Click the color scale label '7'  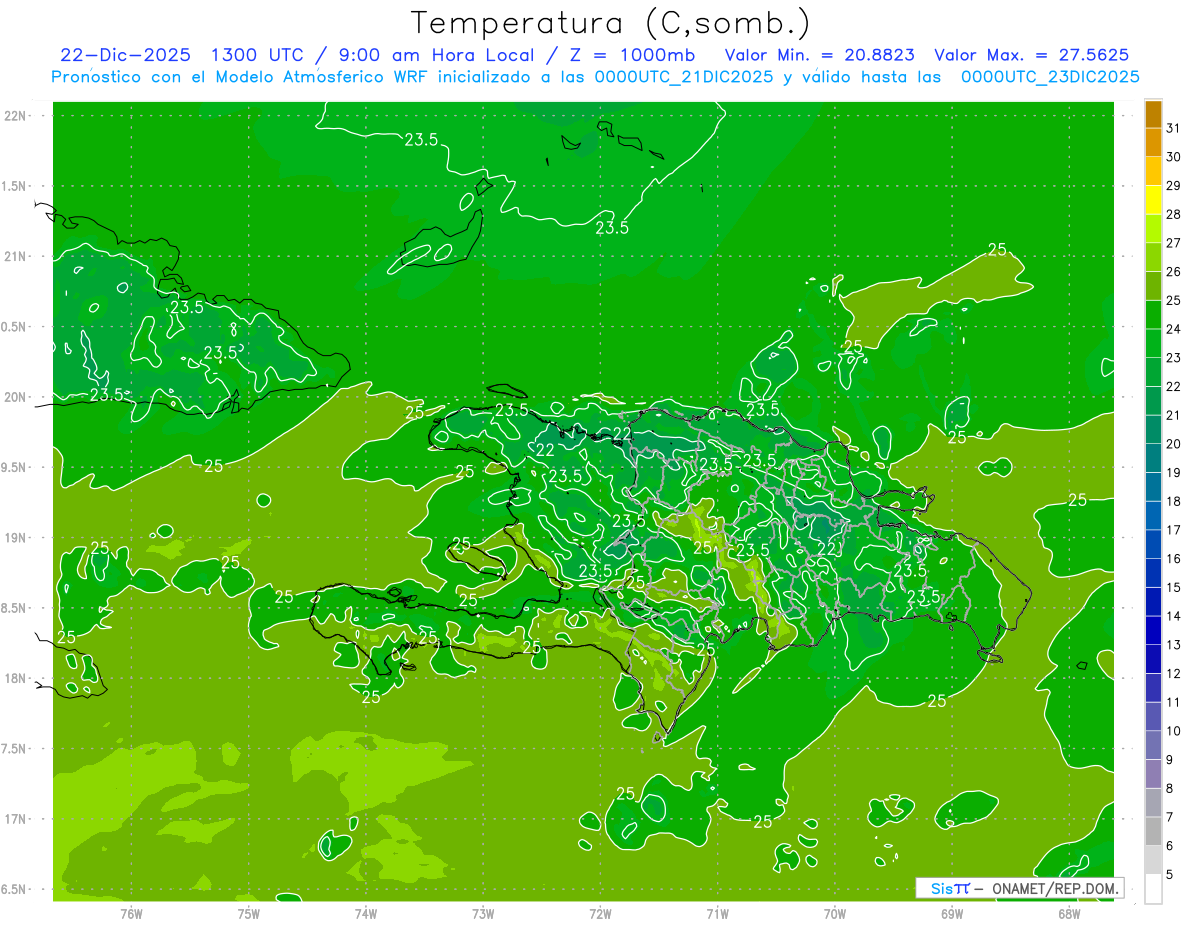pos(1170,817)
